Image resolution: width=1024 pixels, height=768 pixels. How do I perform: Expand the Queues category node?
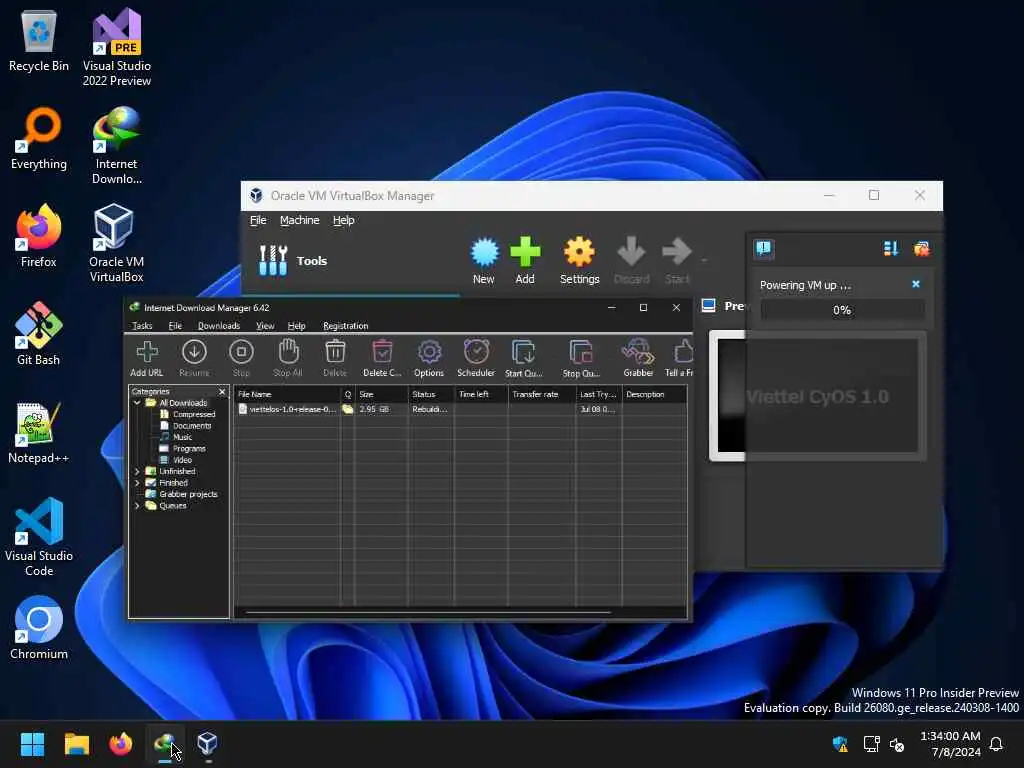(137, 505)
